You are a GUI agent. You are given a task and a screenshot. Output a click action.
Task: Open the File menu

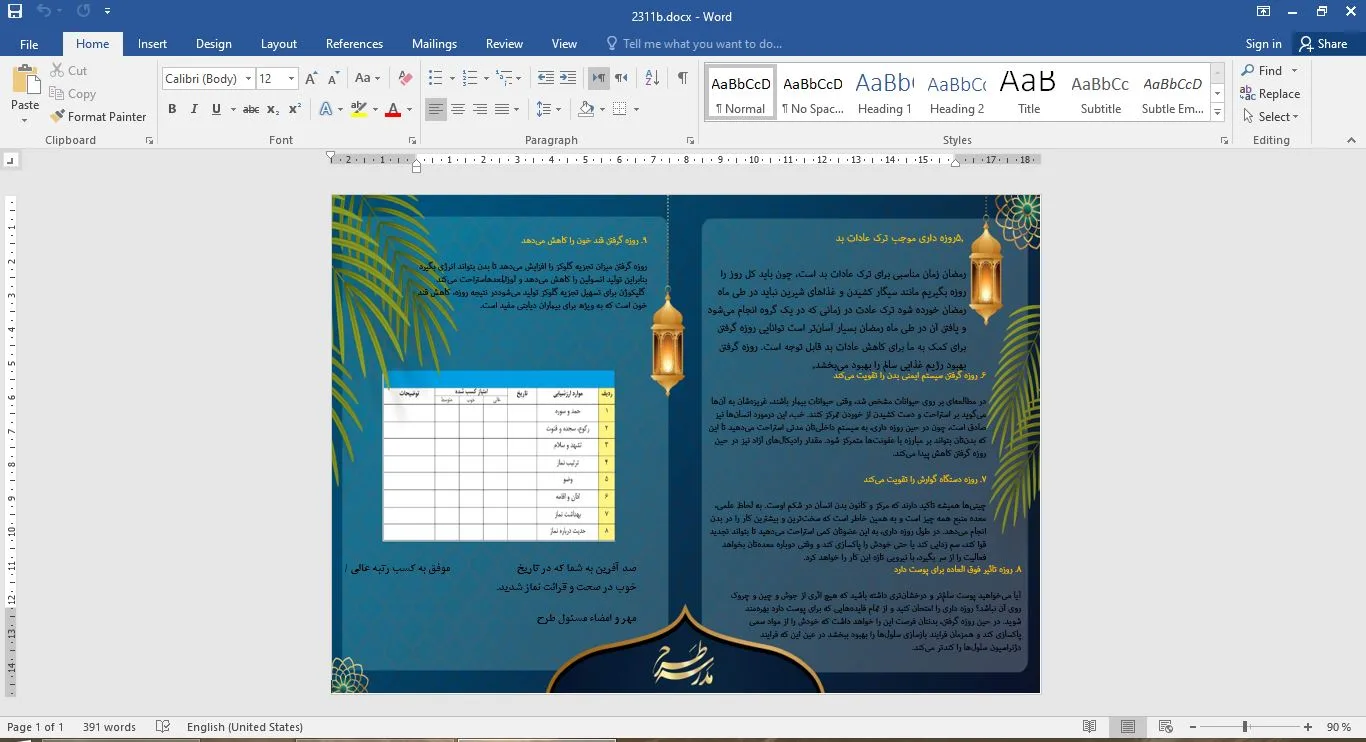click(x=29, y=44)
